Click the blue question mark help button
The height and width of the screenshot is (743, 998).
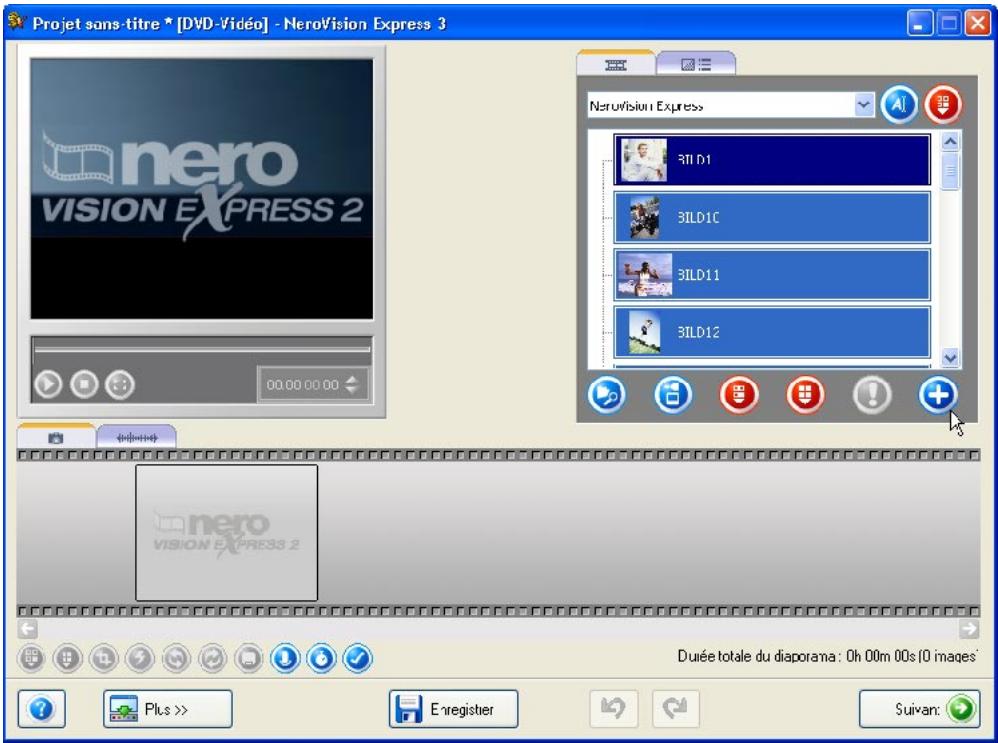pyautogui.click(x=41, y=709)
